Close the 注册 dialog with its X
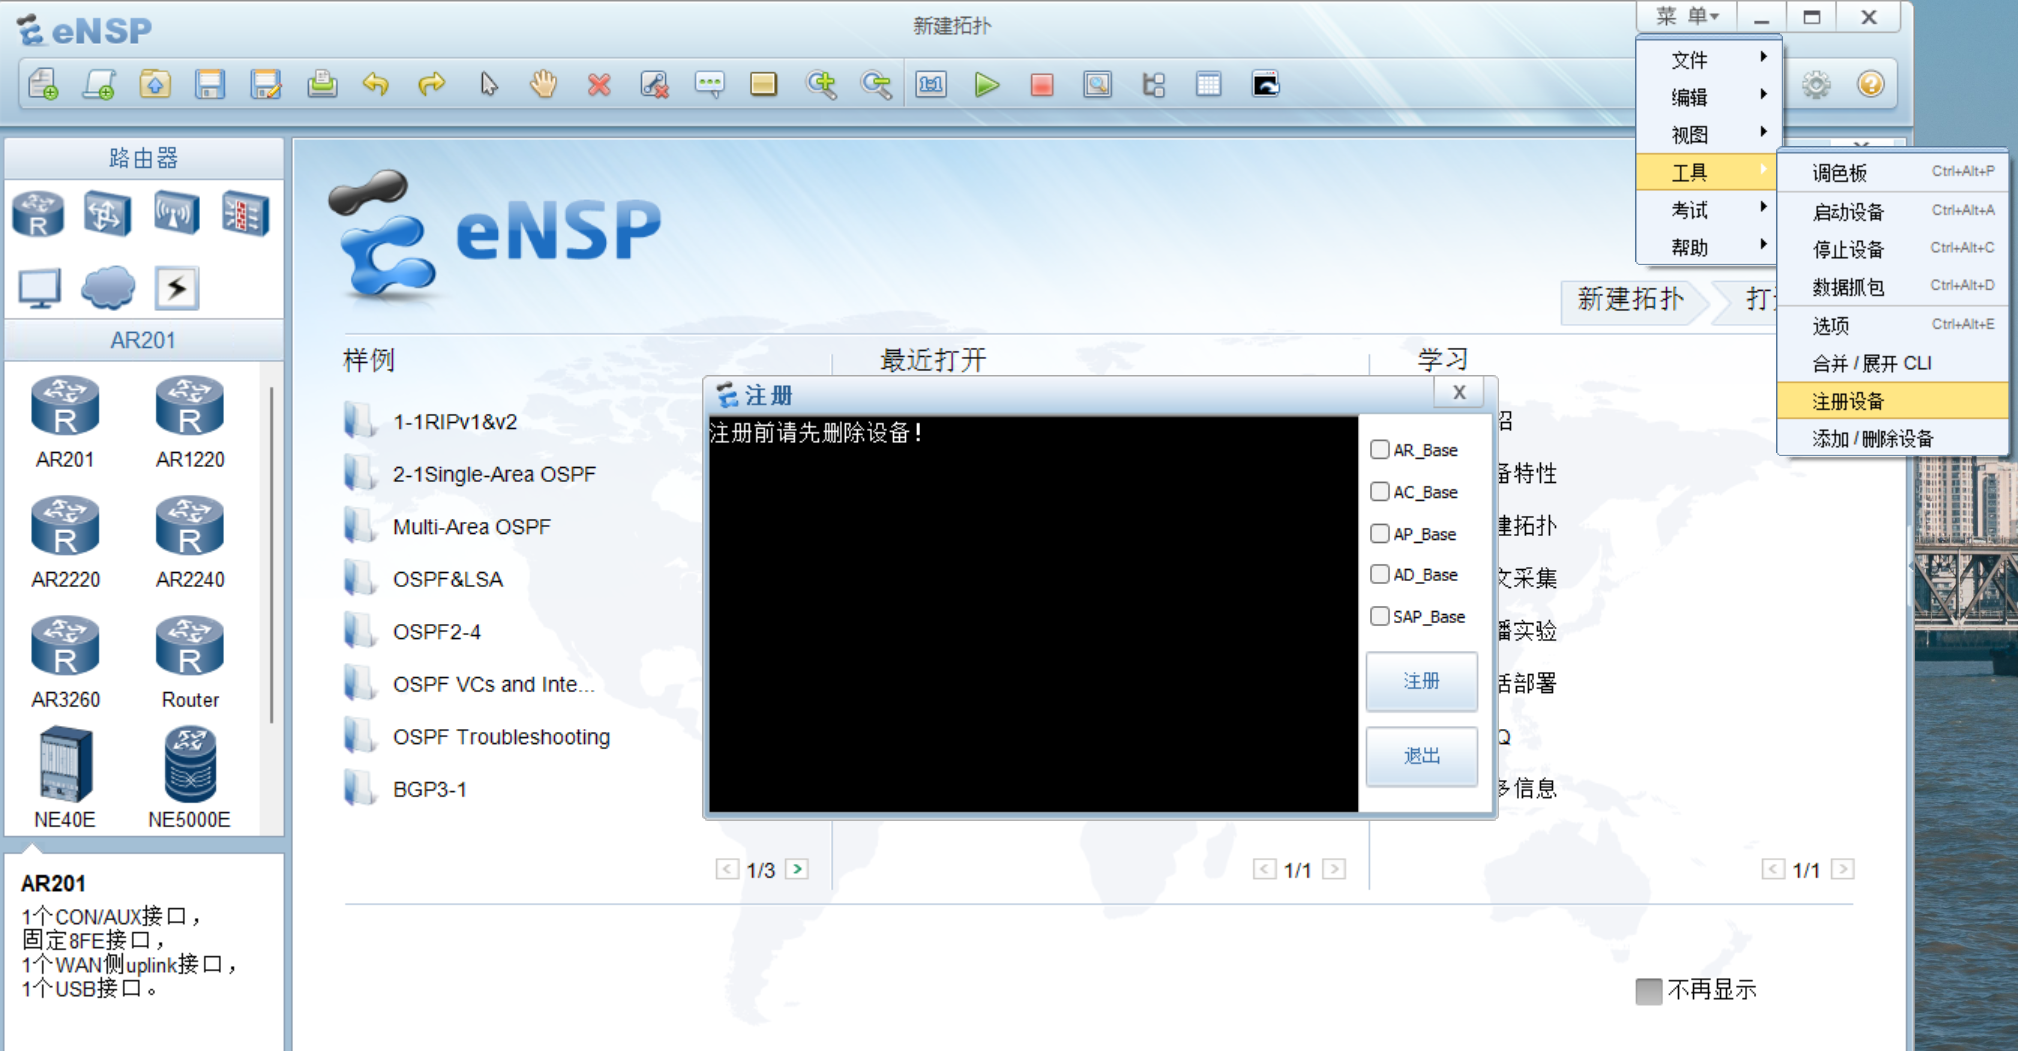 (x=1459, y=393)
